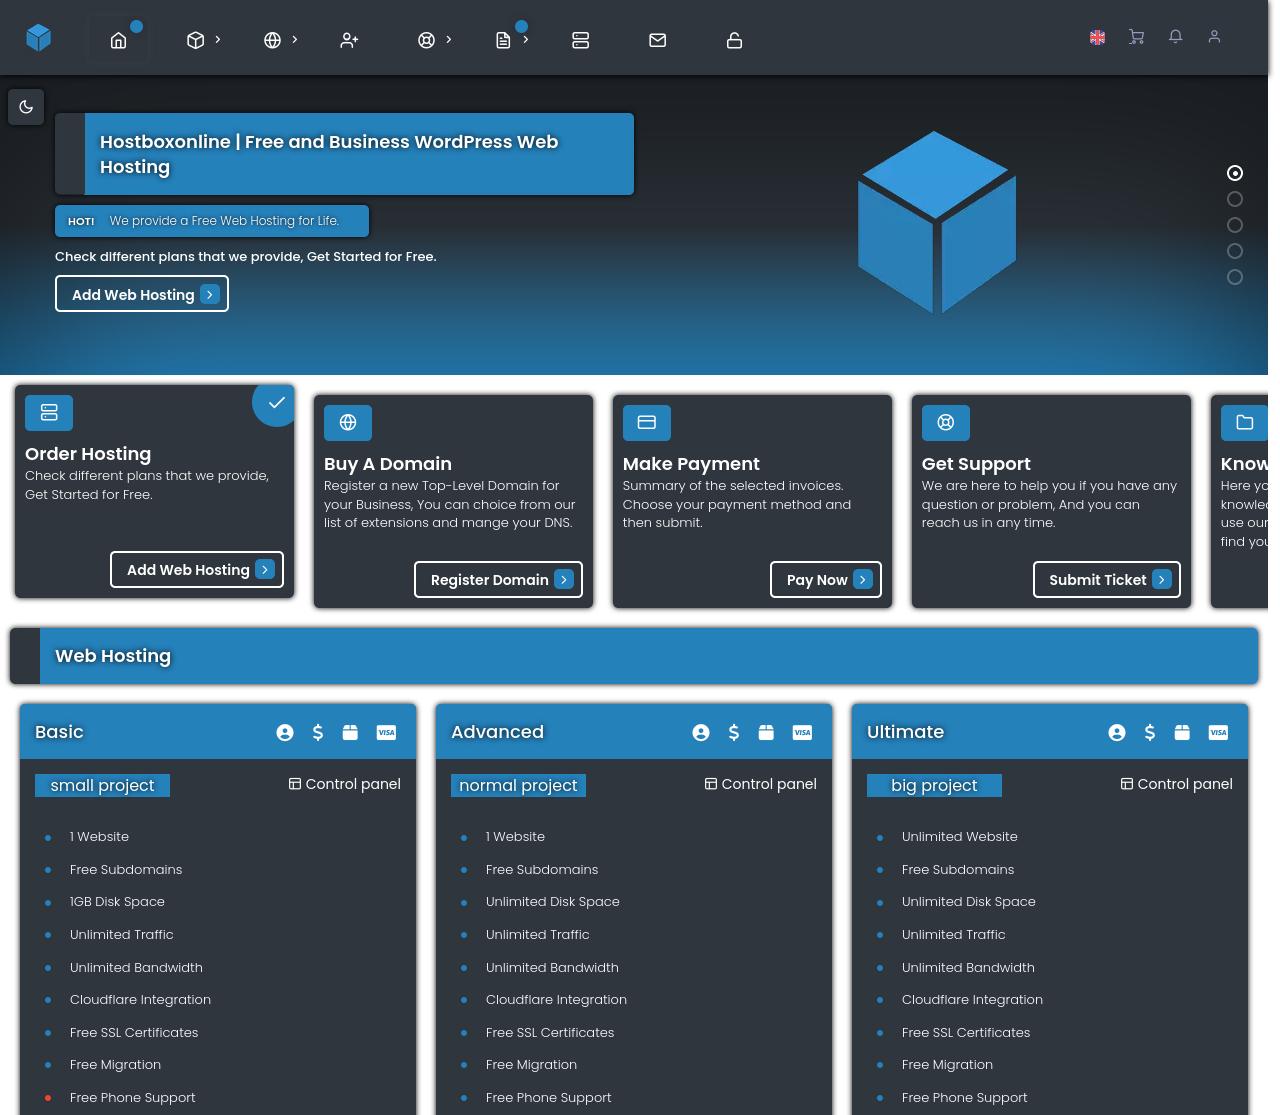Click the folder icon on the cut-off Knowledge card
Screen dimensions: 1280x1115
pyautogui.click(x=1245, y=422)
